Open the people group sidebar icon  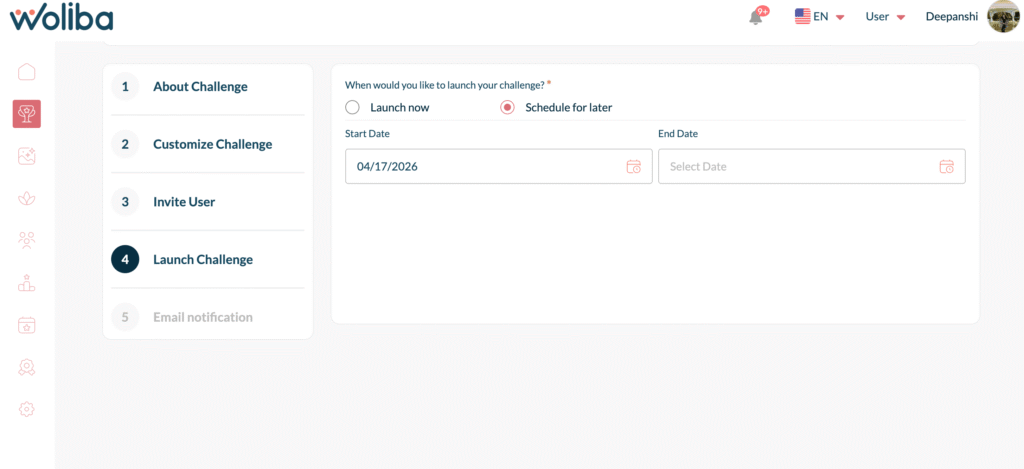pos(27,240)
